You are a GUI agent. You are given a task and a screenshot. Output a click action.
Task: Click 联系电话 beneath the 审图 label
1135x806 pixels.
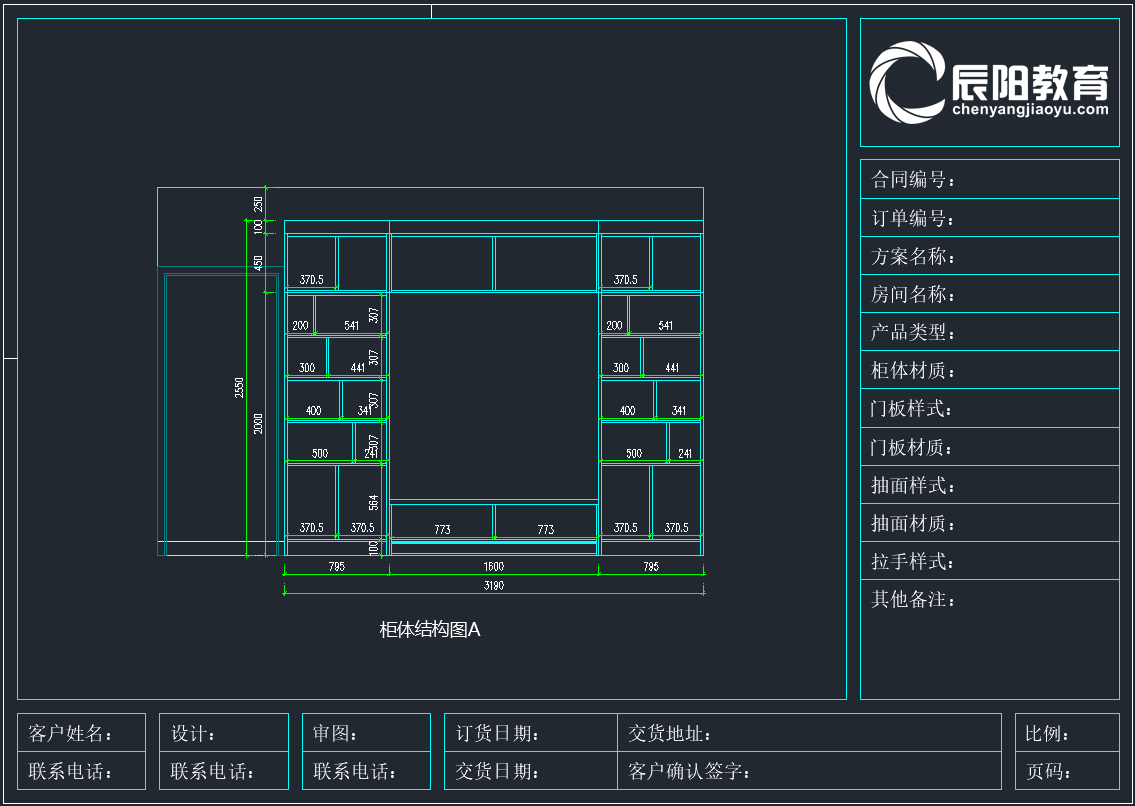(355, 771)
